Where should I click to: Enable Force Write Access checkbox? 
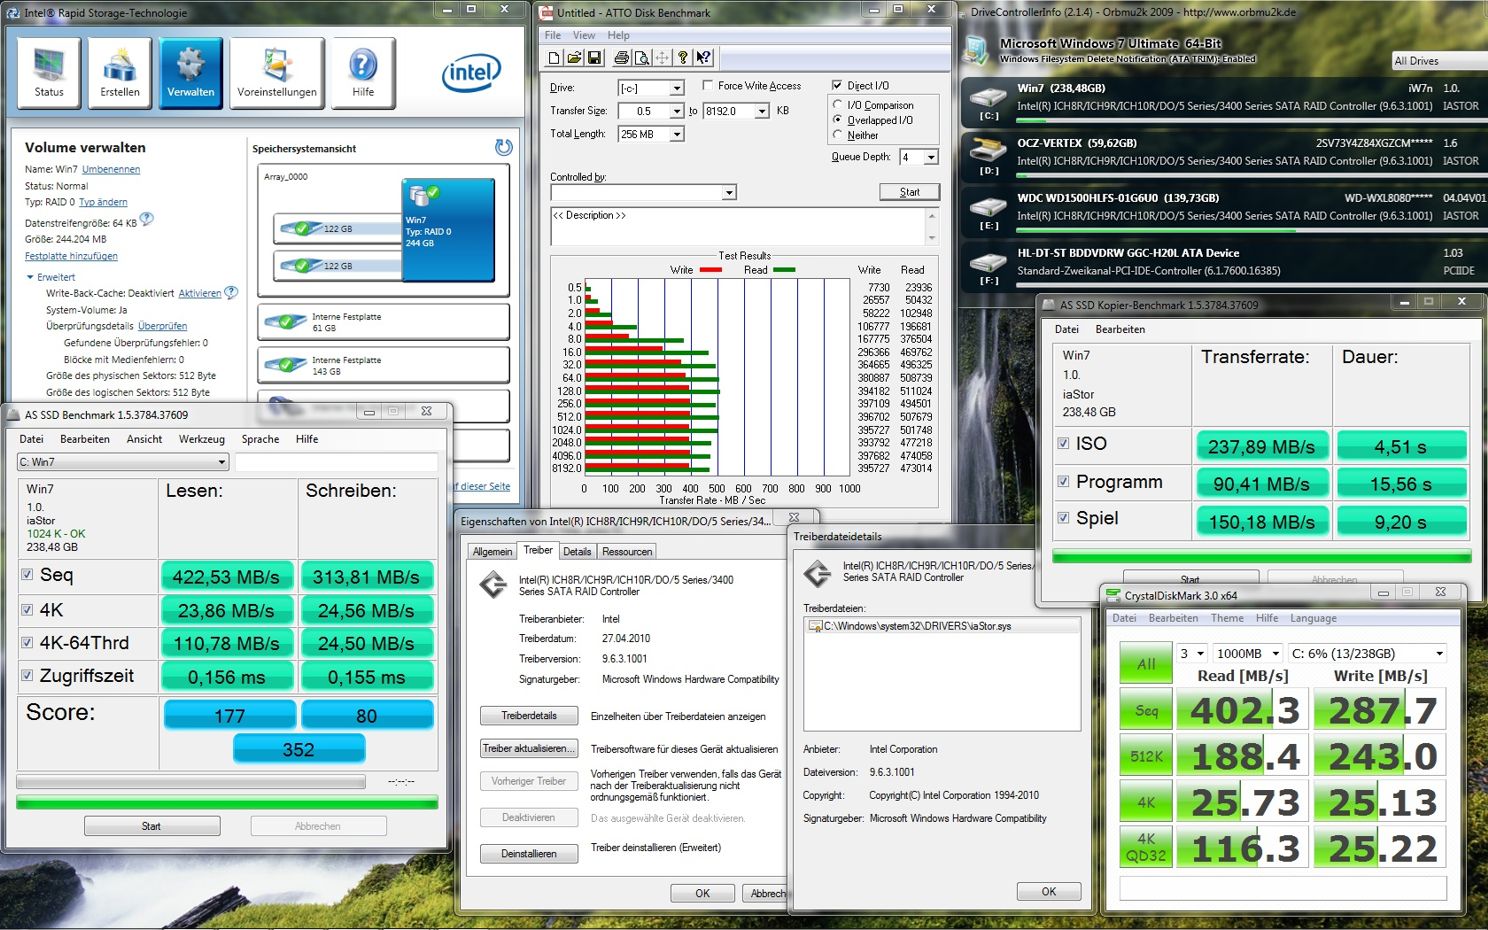click(708, 86)
